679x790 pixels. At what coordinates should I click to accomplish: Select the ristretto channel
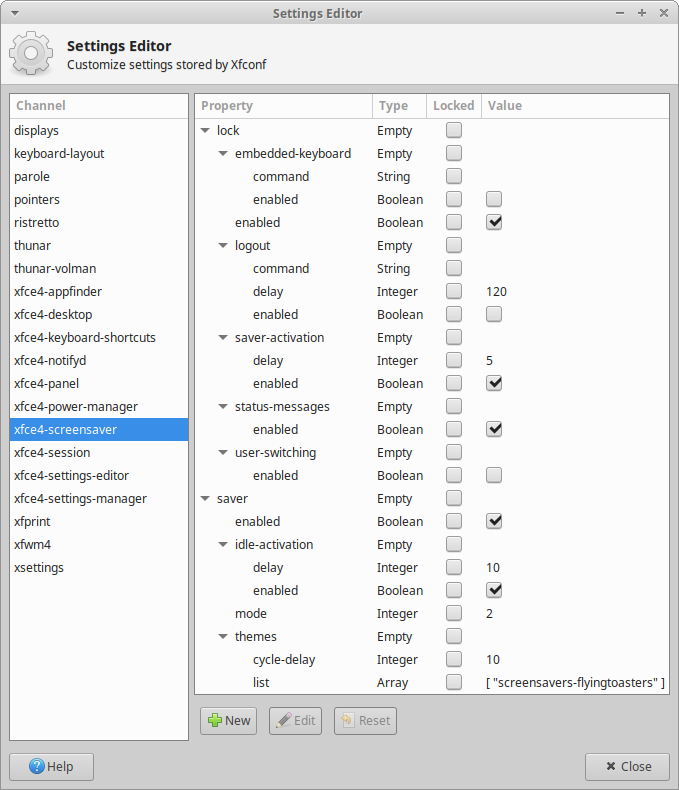coord(99,222)
